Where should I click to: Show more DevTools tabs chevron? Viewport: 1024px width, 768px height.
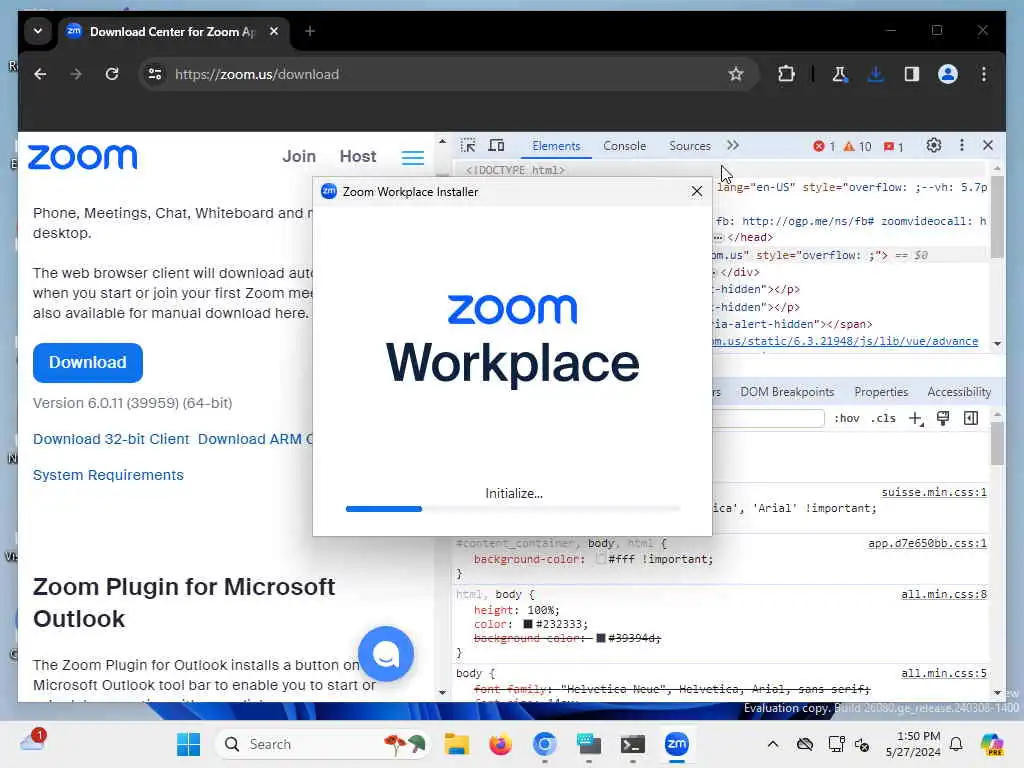(x=733, y=146)
